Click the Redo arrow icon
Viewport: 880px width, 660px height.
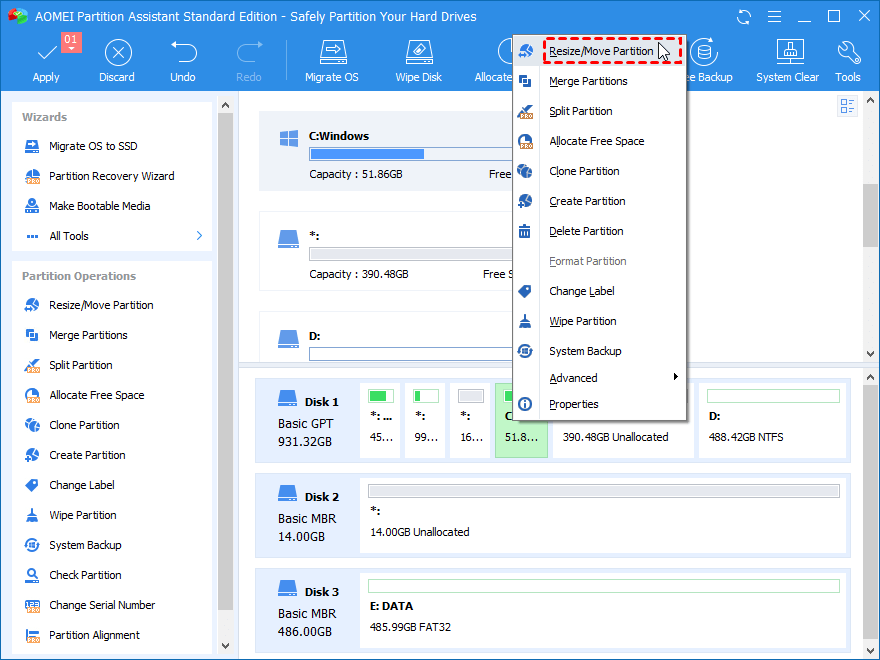tap(249, 52)
